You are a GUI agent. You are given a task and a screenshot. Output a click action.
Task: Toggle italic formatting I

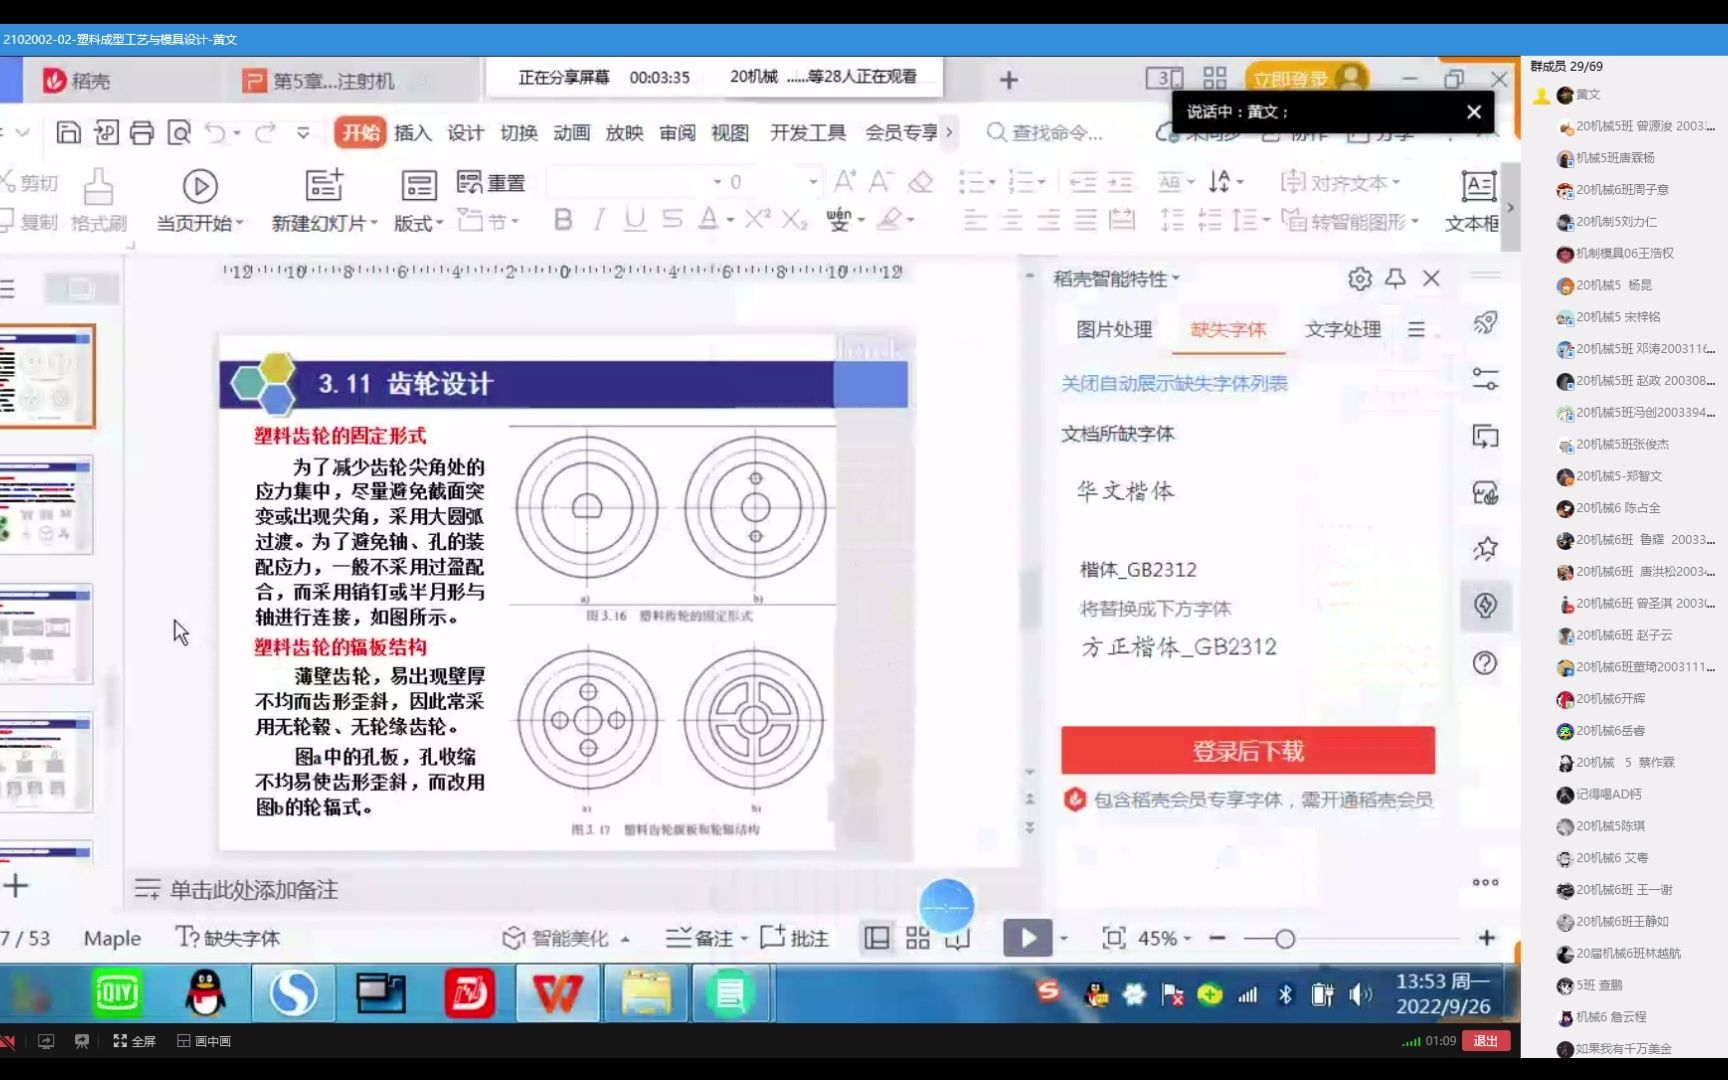coord(599,220)
